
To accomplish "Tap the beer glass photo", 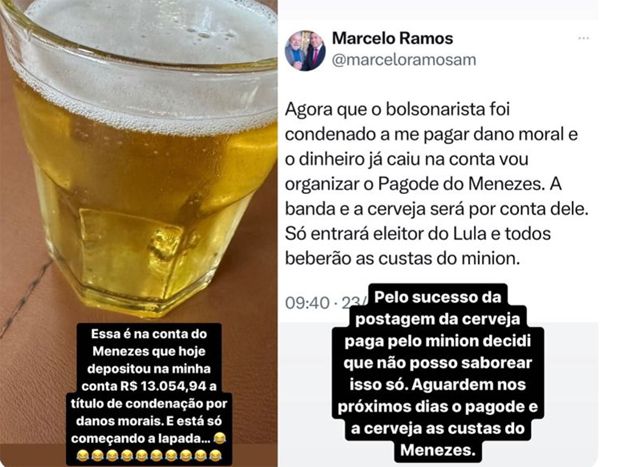I will 138,158.
